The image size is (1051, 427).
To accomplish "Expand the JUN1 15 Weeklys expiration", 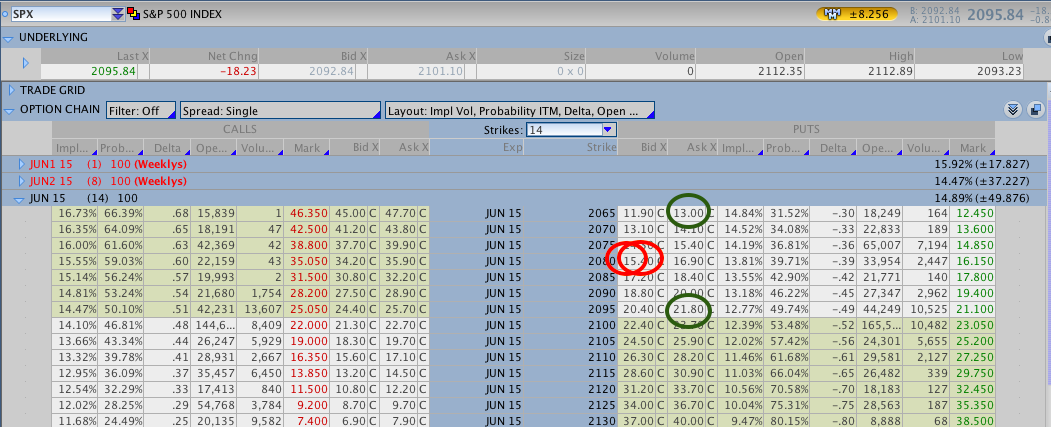I will click(21, 163).
